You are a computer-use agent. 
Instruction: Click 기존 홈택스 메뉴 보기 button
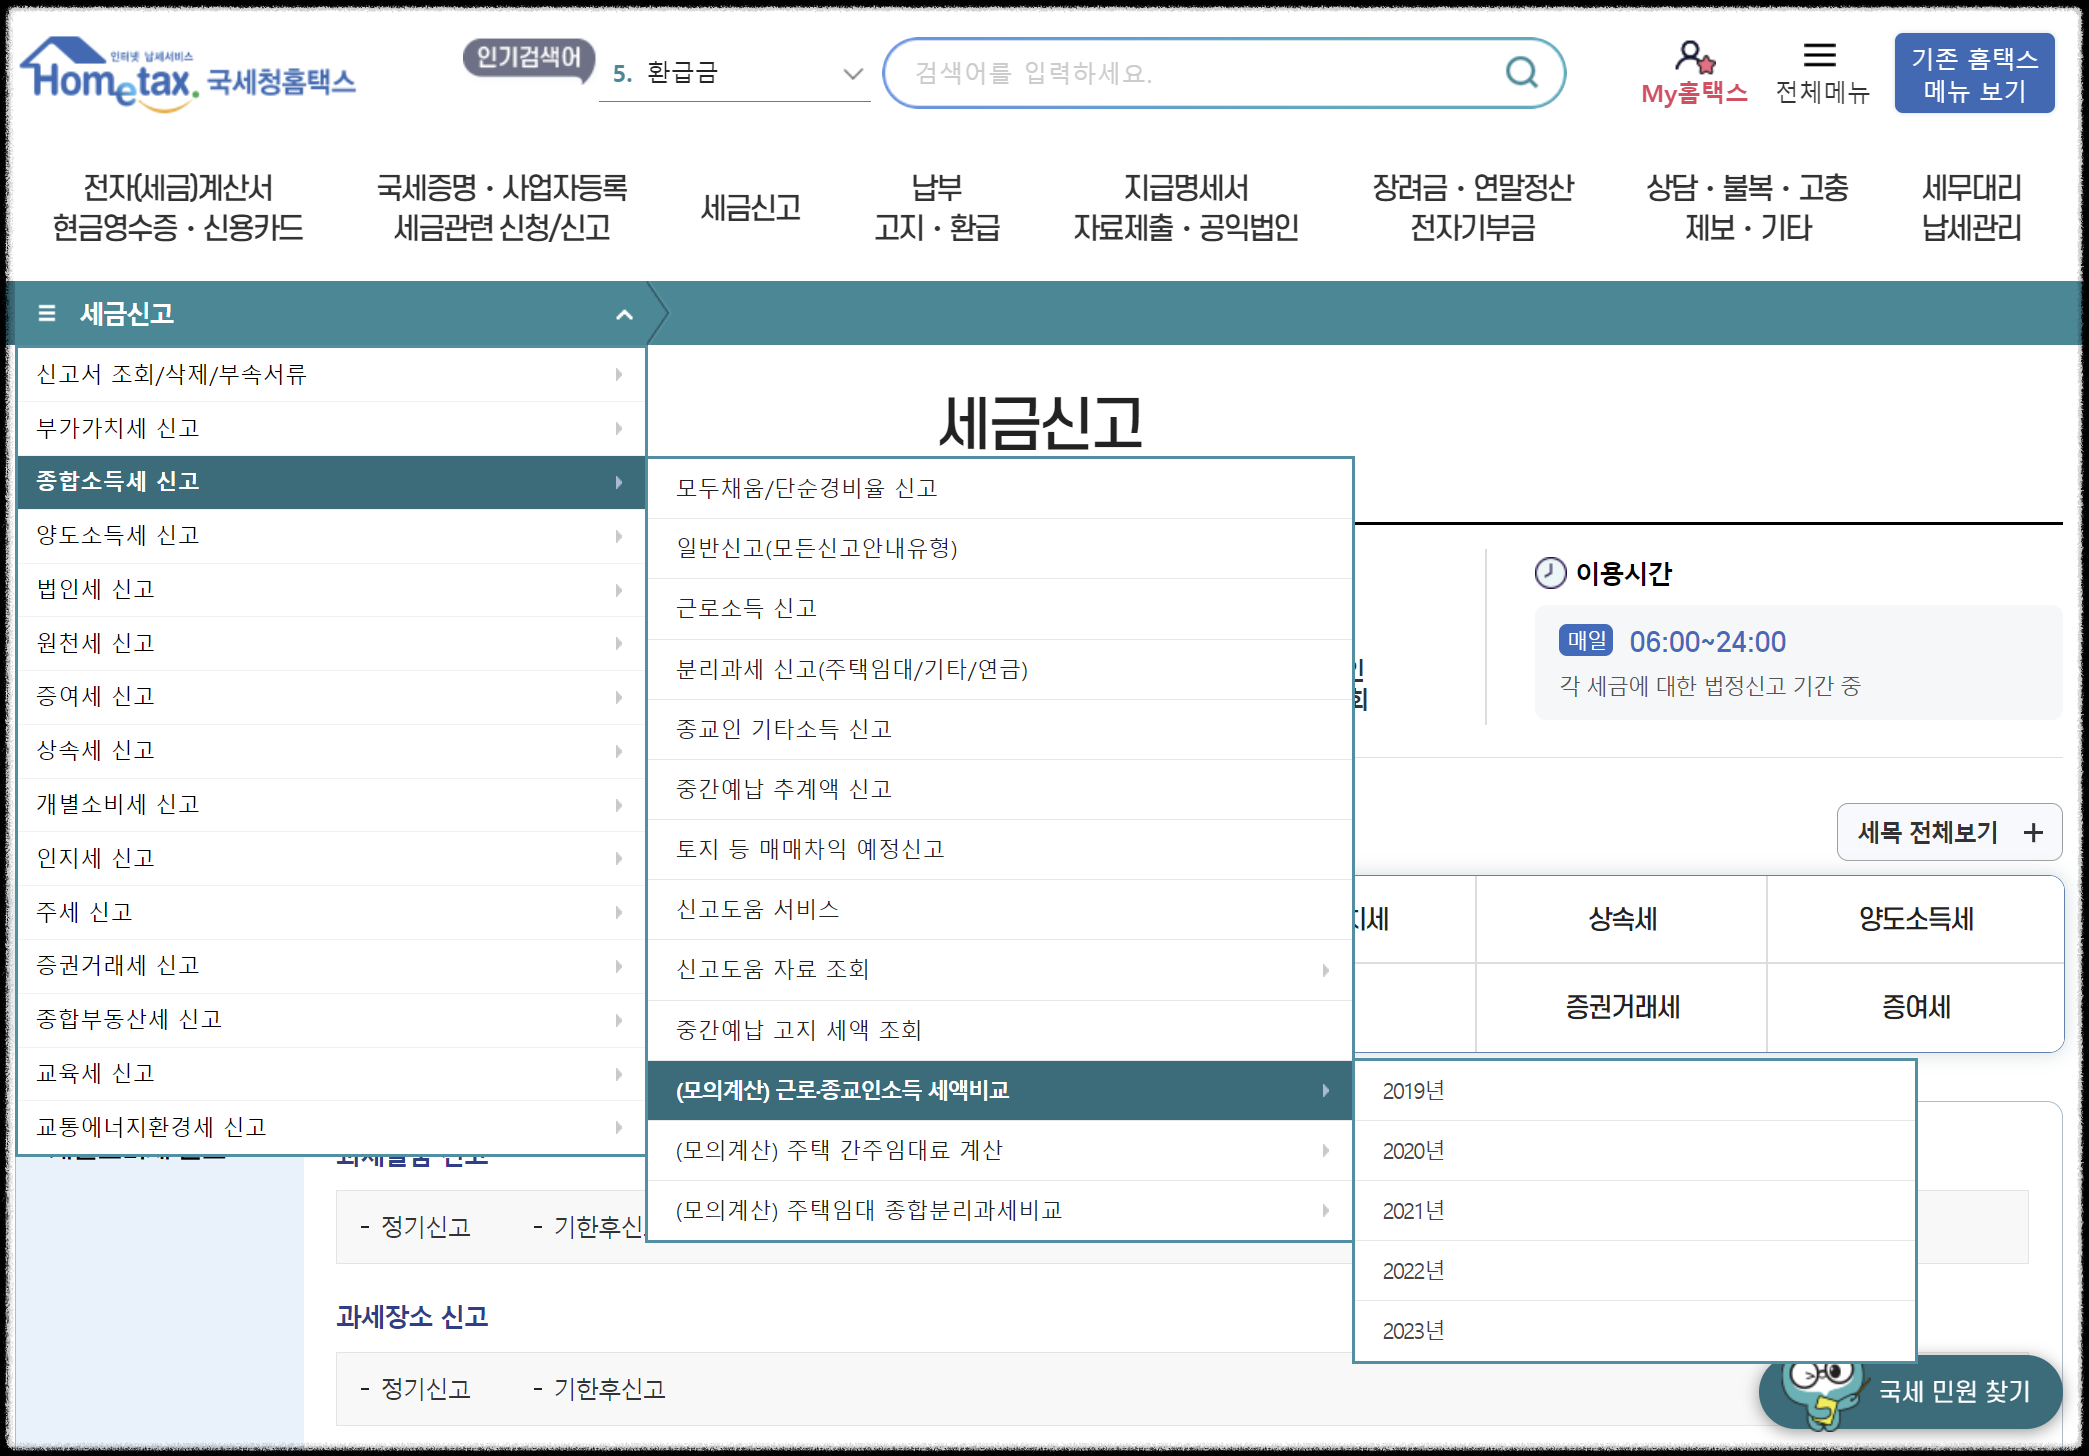(x=1973, y=74)
